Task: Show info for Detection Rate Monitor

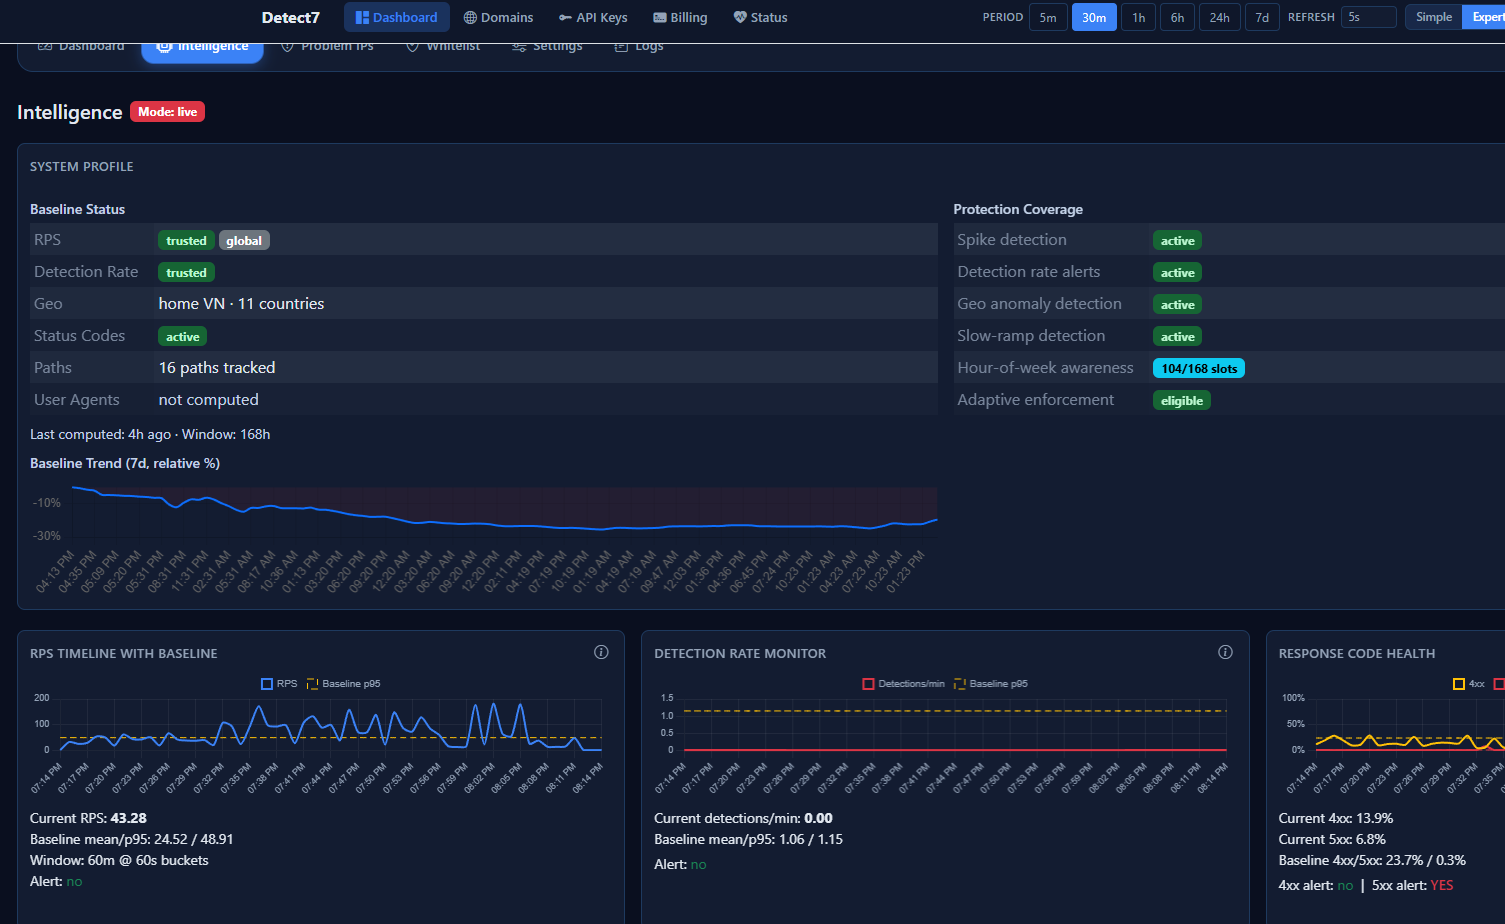Action: point(1225,652)
